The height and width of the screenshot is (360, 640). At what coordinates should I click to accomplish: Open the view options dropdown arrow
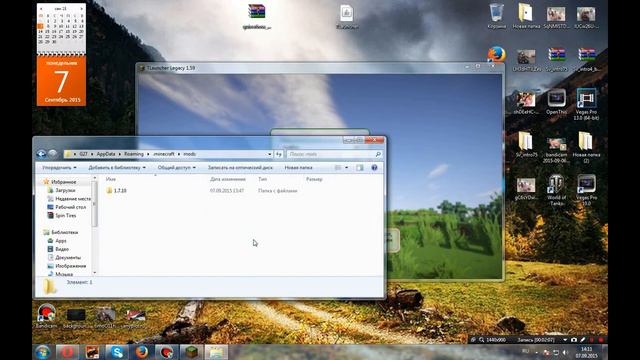pos(347,168)
